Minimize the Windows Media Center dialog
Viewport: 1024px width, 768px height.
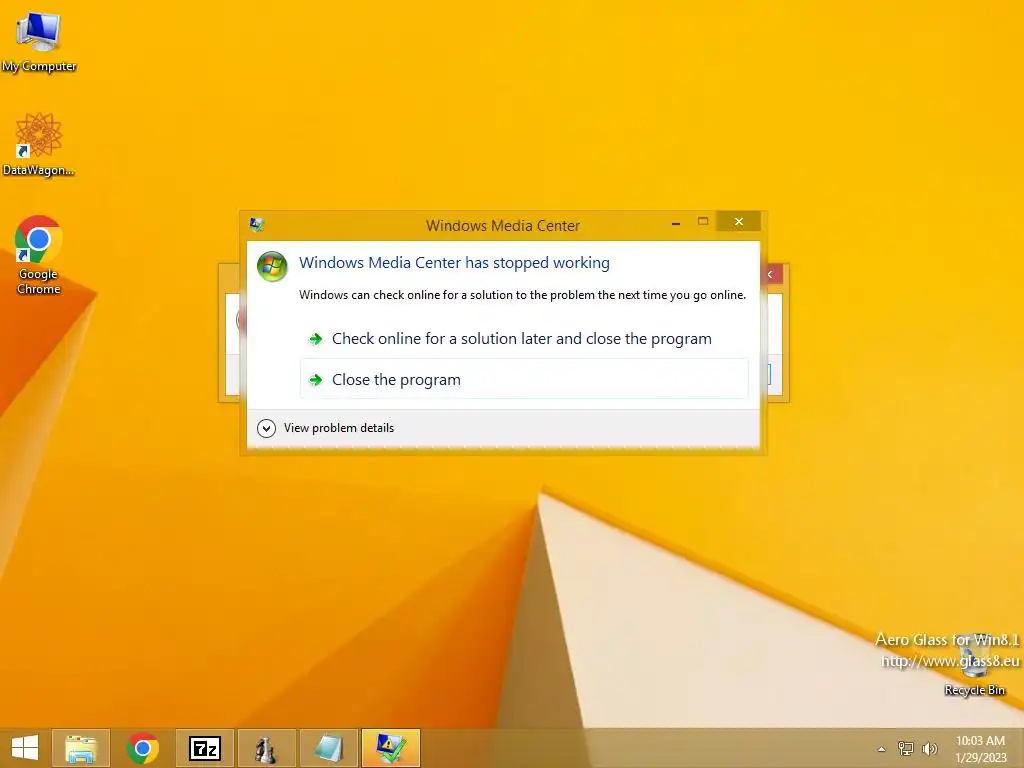(x=676, y=223)
